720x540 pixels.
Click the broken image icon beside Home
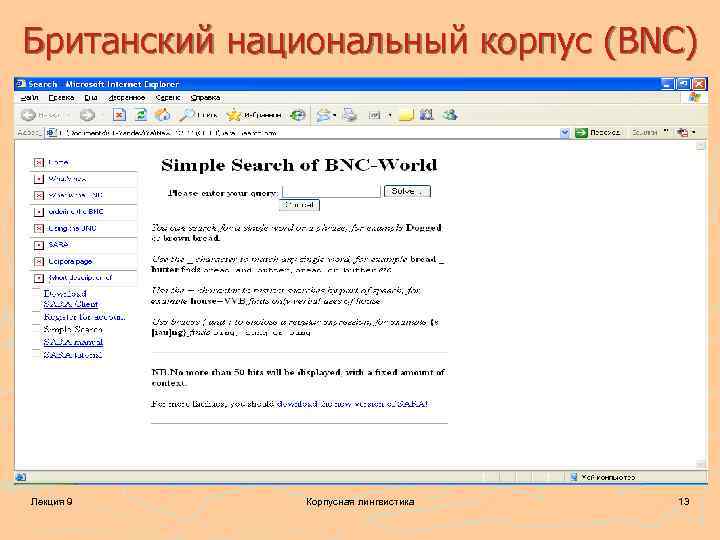[x=39, y=163]
